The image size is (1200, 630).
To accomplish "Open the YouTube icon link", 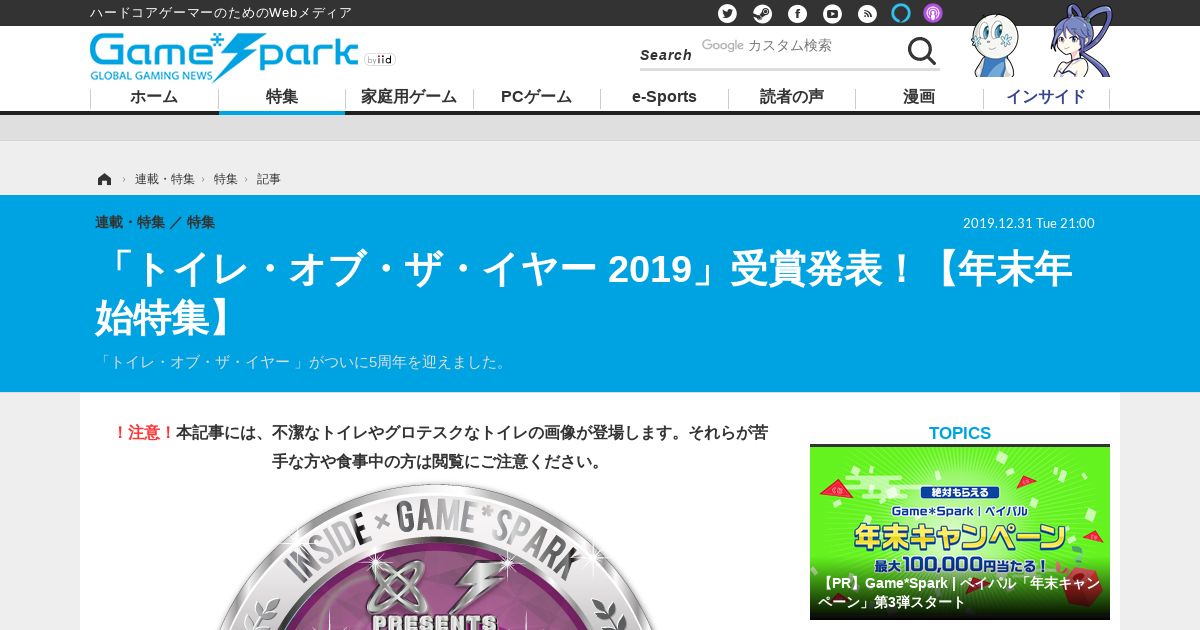I will 832,13.
